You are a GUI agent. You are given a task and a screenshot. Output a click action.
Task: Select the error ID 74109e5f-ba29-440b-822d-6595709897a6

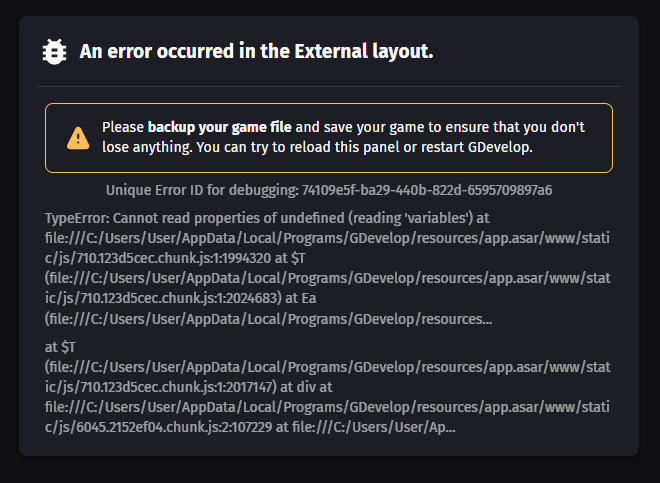427,190
